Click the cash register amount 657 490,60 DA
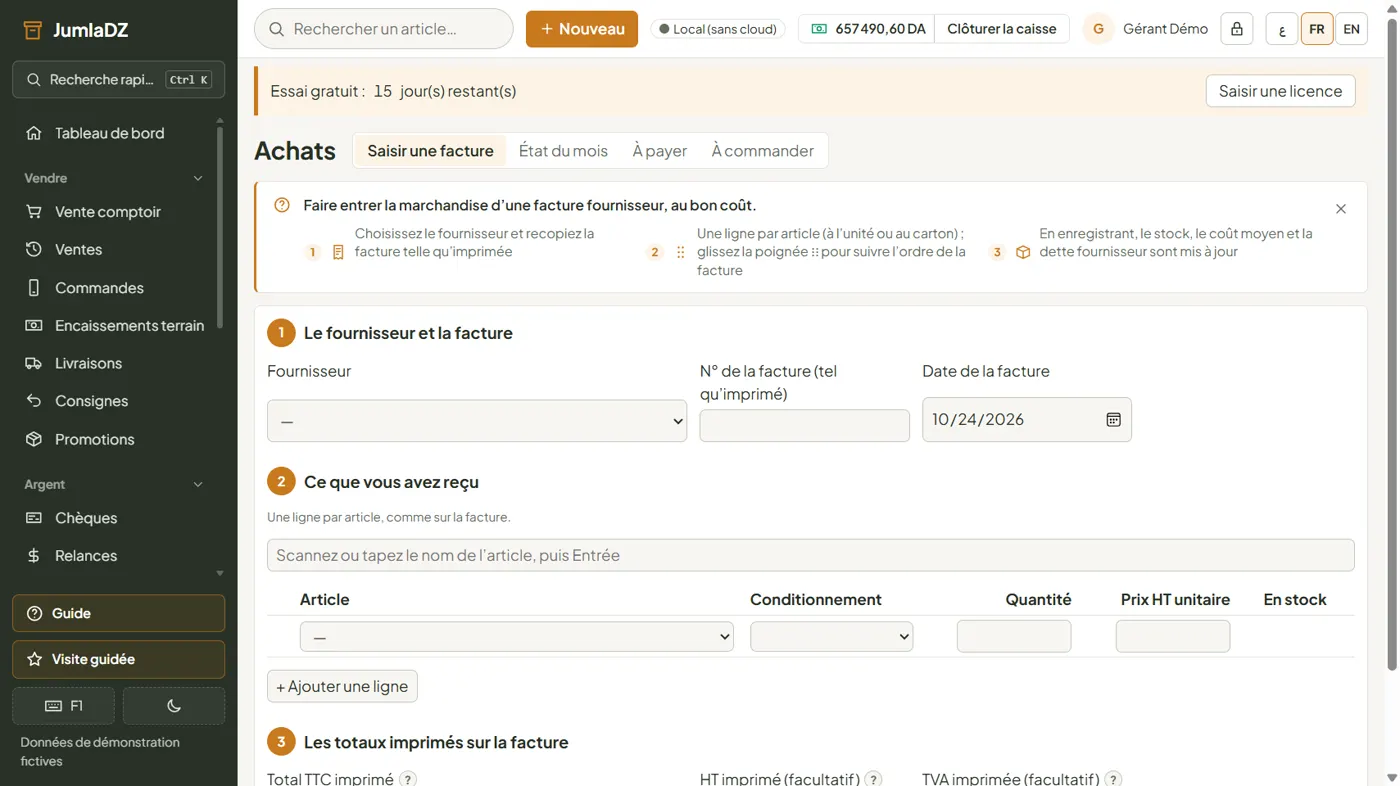The height and width of the screenshot is (786, 1400). click(867, 29)
